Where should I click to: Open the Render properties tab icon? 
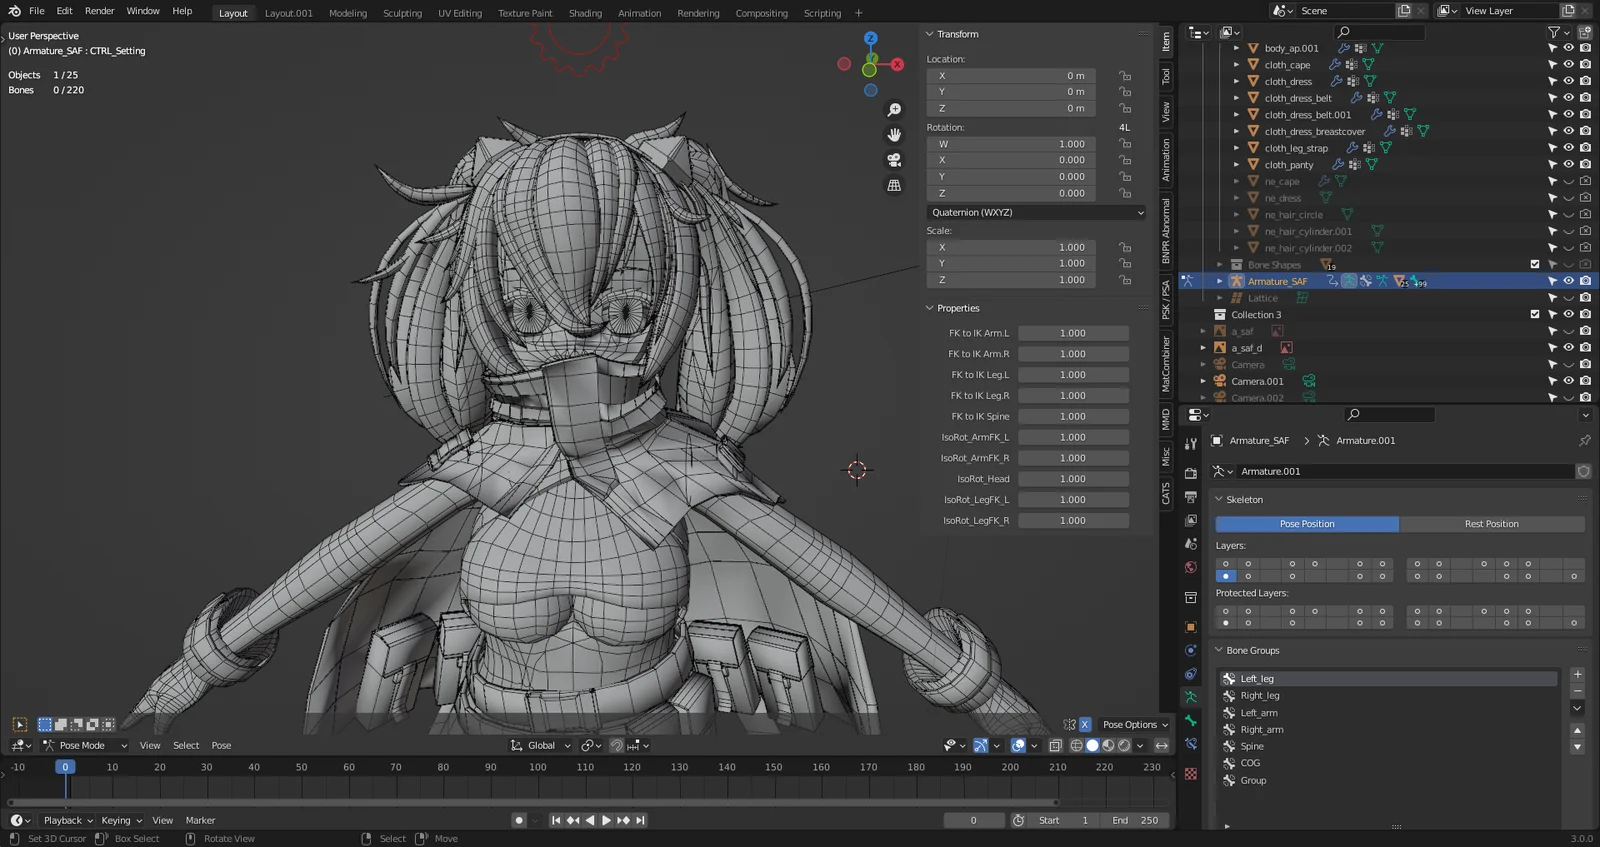click(x=1190, y=472)
